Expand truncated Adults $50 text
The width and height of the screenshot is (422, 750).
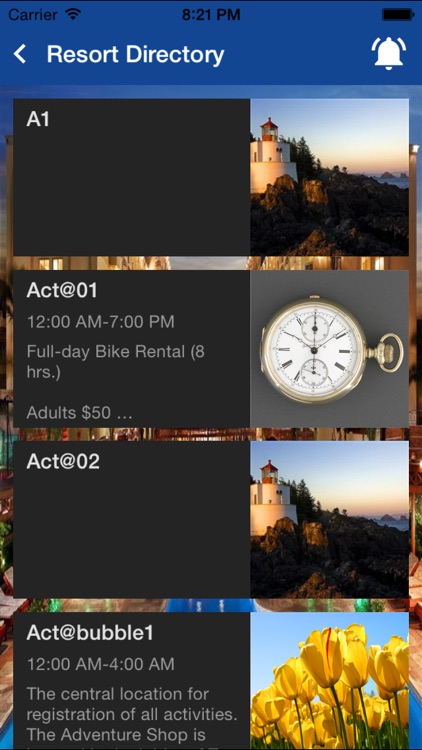click(79, 412)
